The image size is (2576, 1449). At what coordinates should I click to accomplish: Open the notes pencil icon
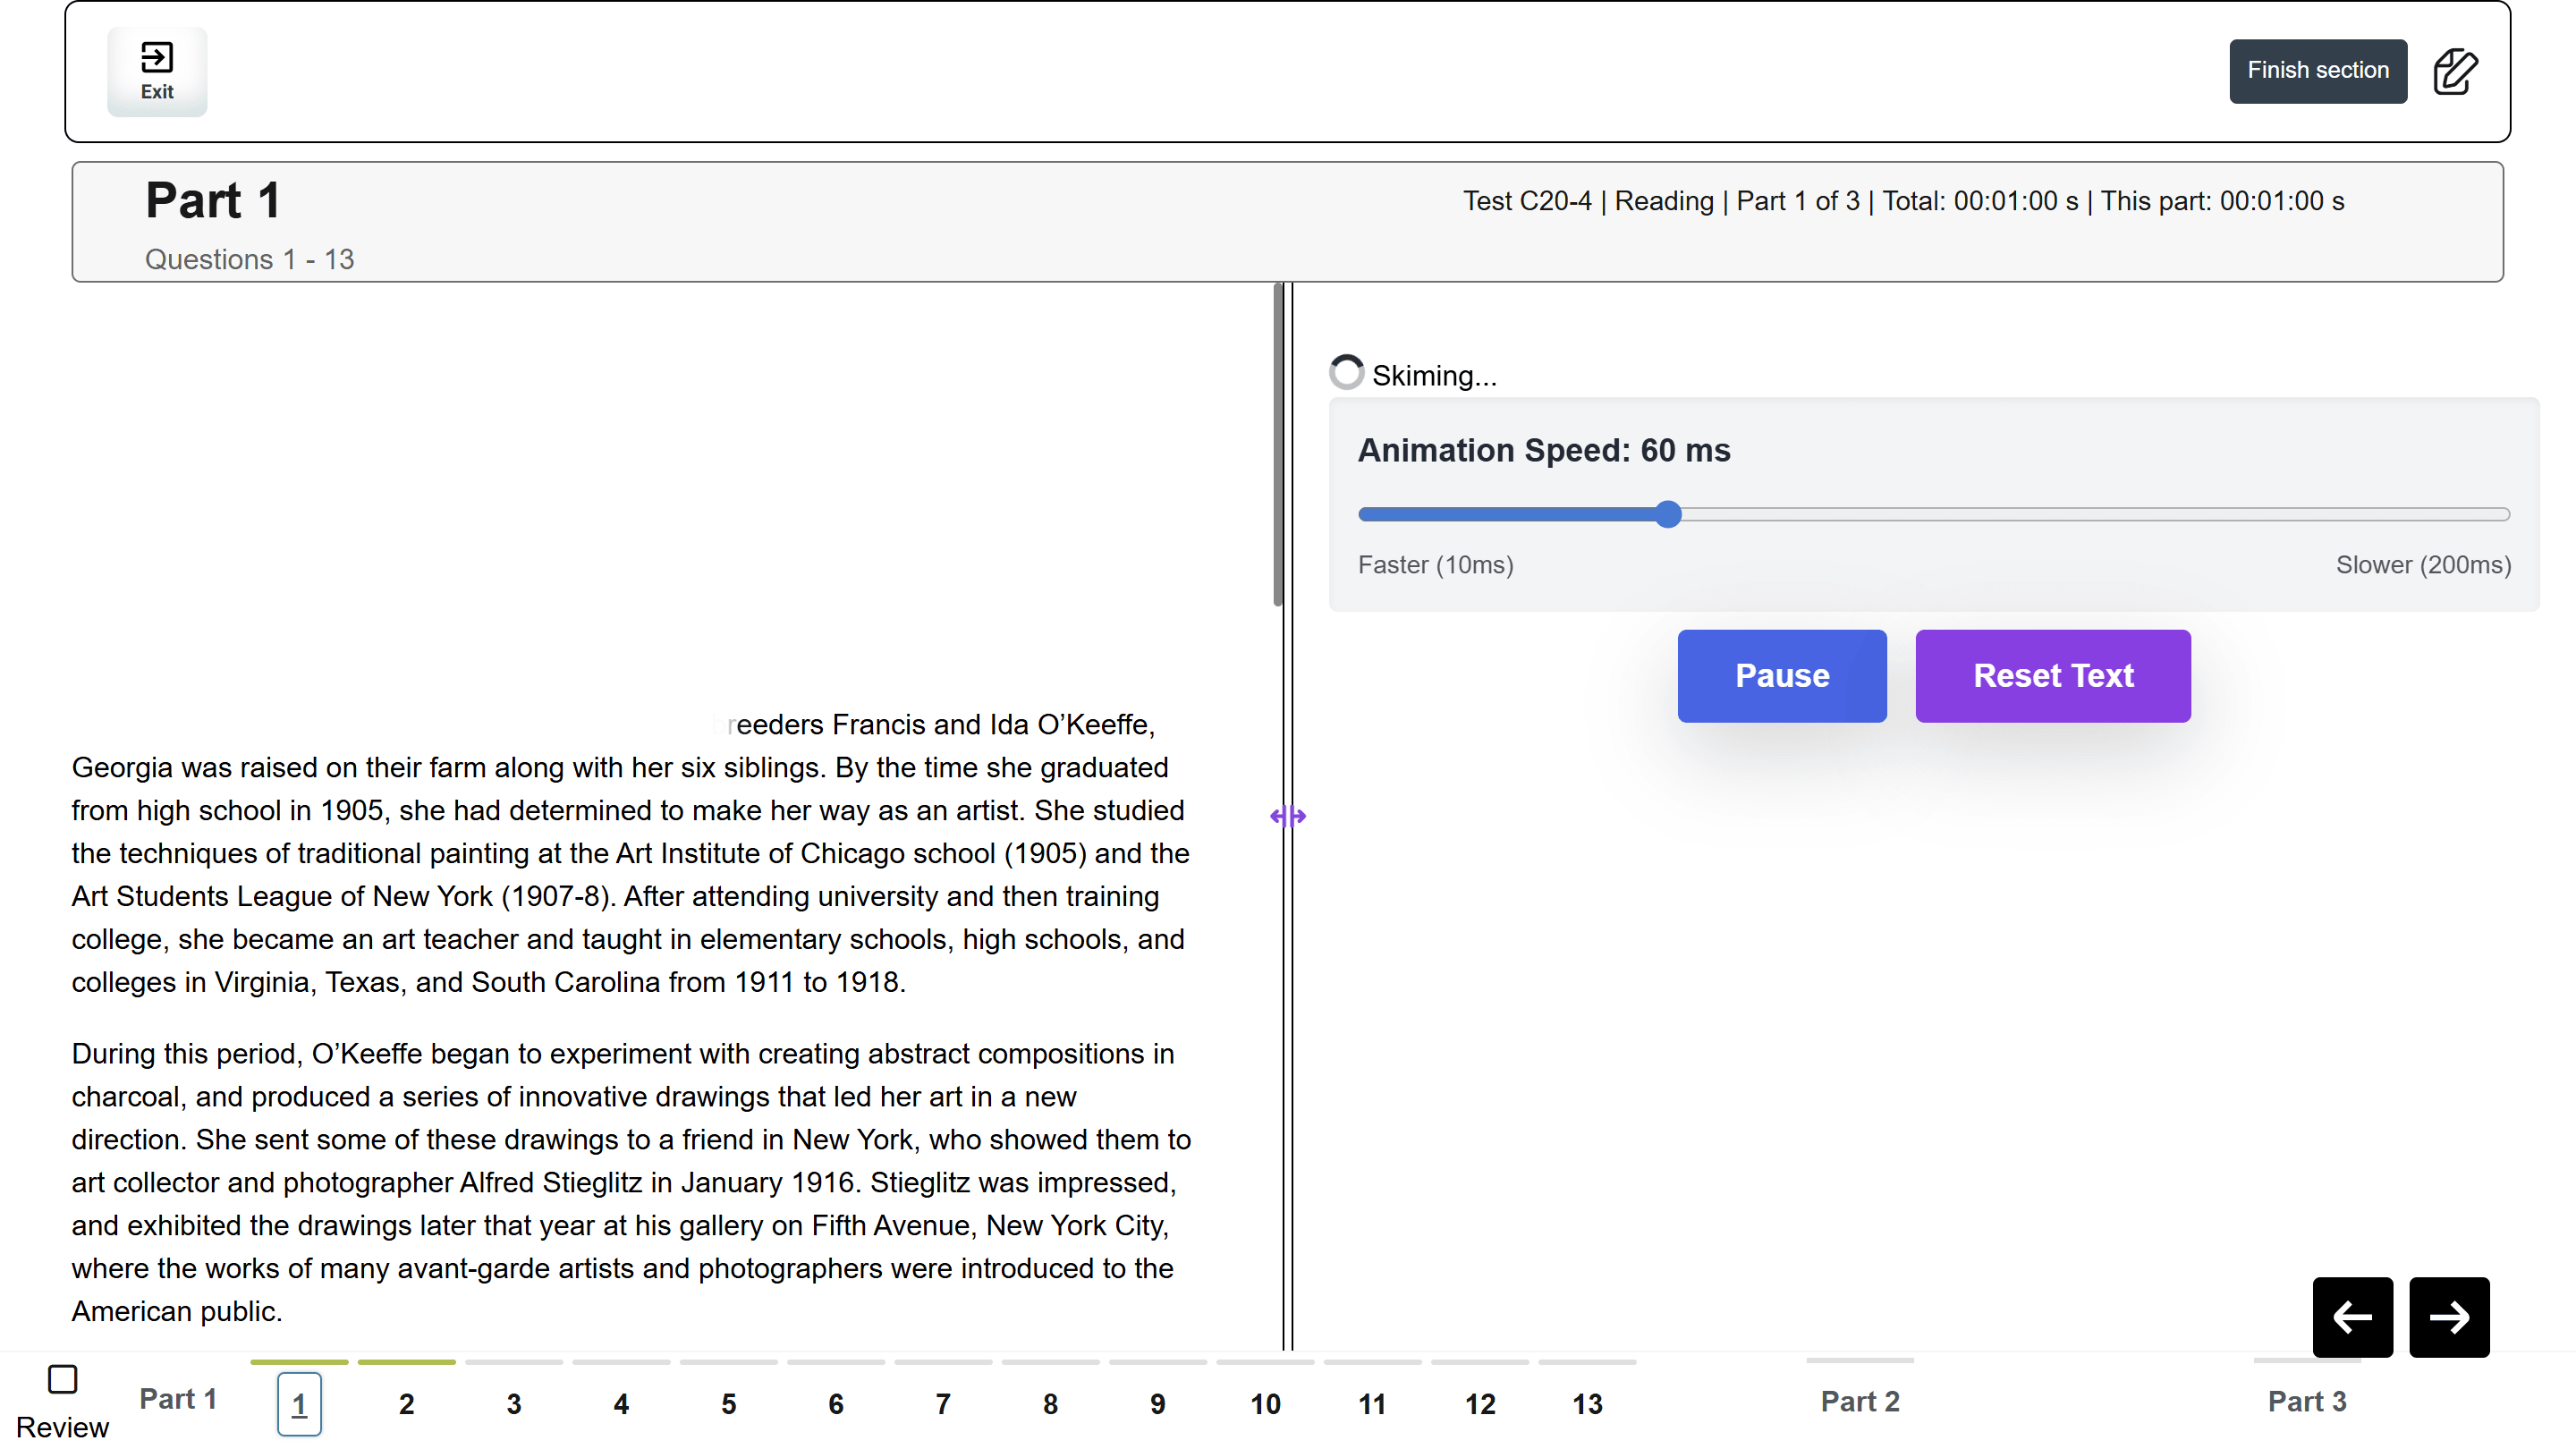[x=2454, y=71]
